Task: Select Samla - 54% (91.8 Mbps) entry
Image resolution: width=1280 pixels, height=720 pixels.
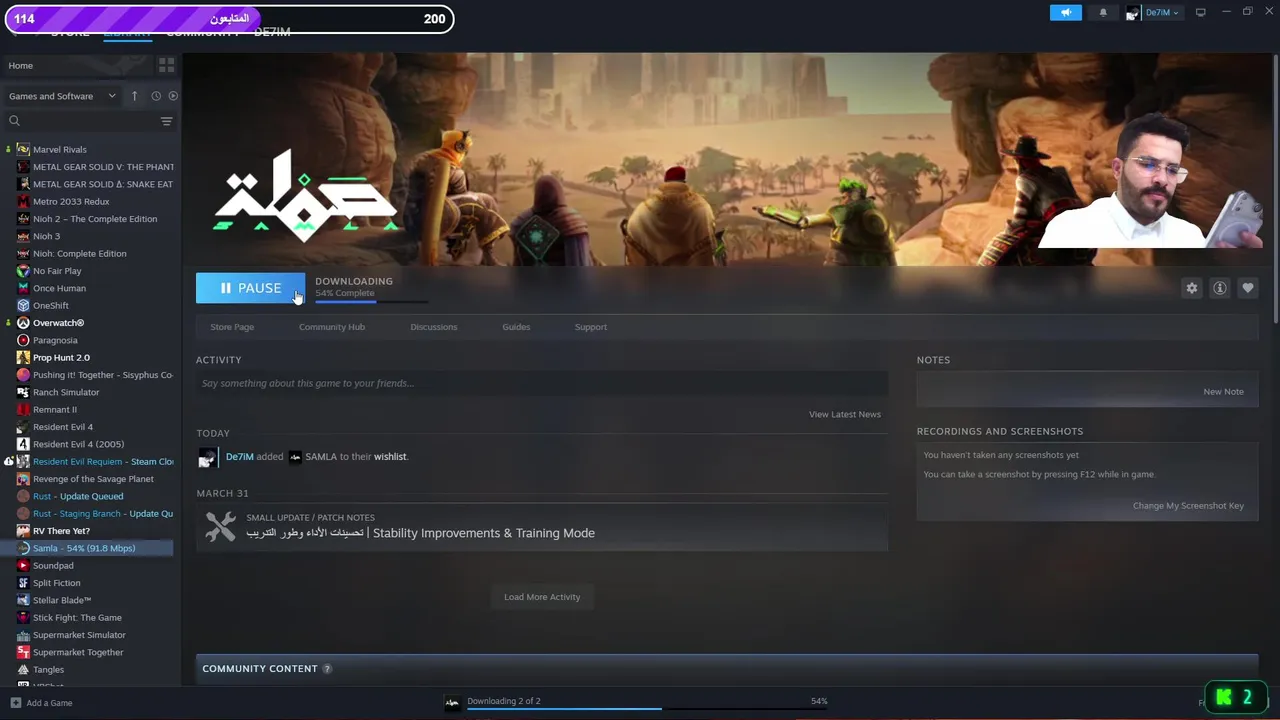Action: (x=84, y=548)
